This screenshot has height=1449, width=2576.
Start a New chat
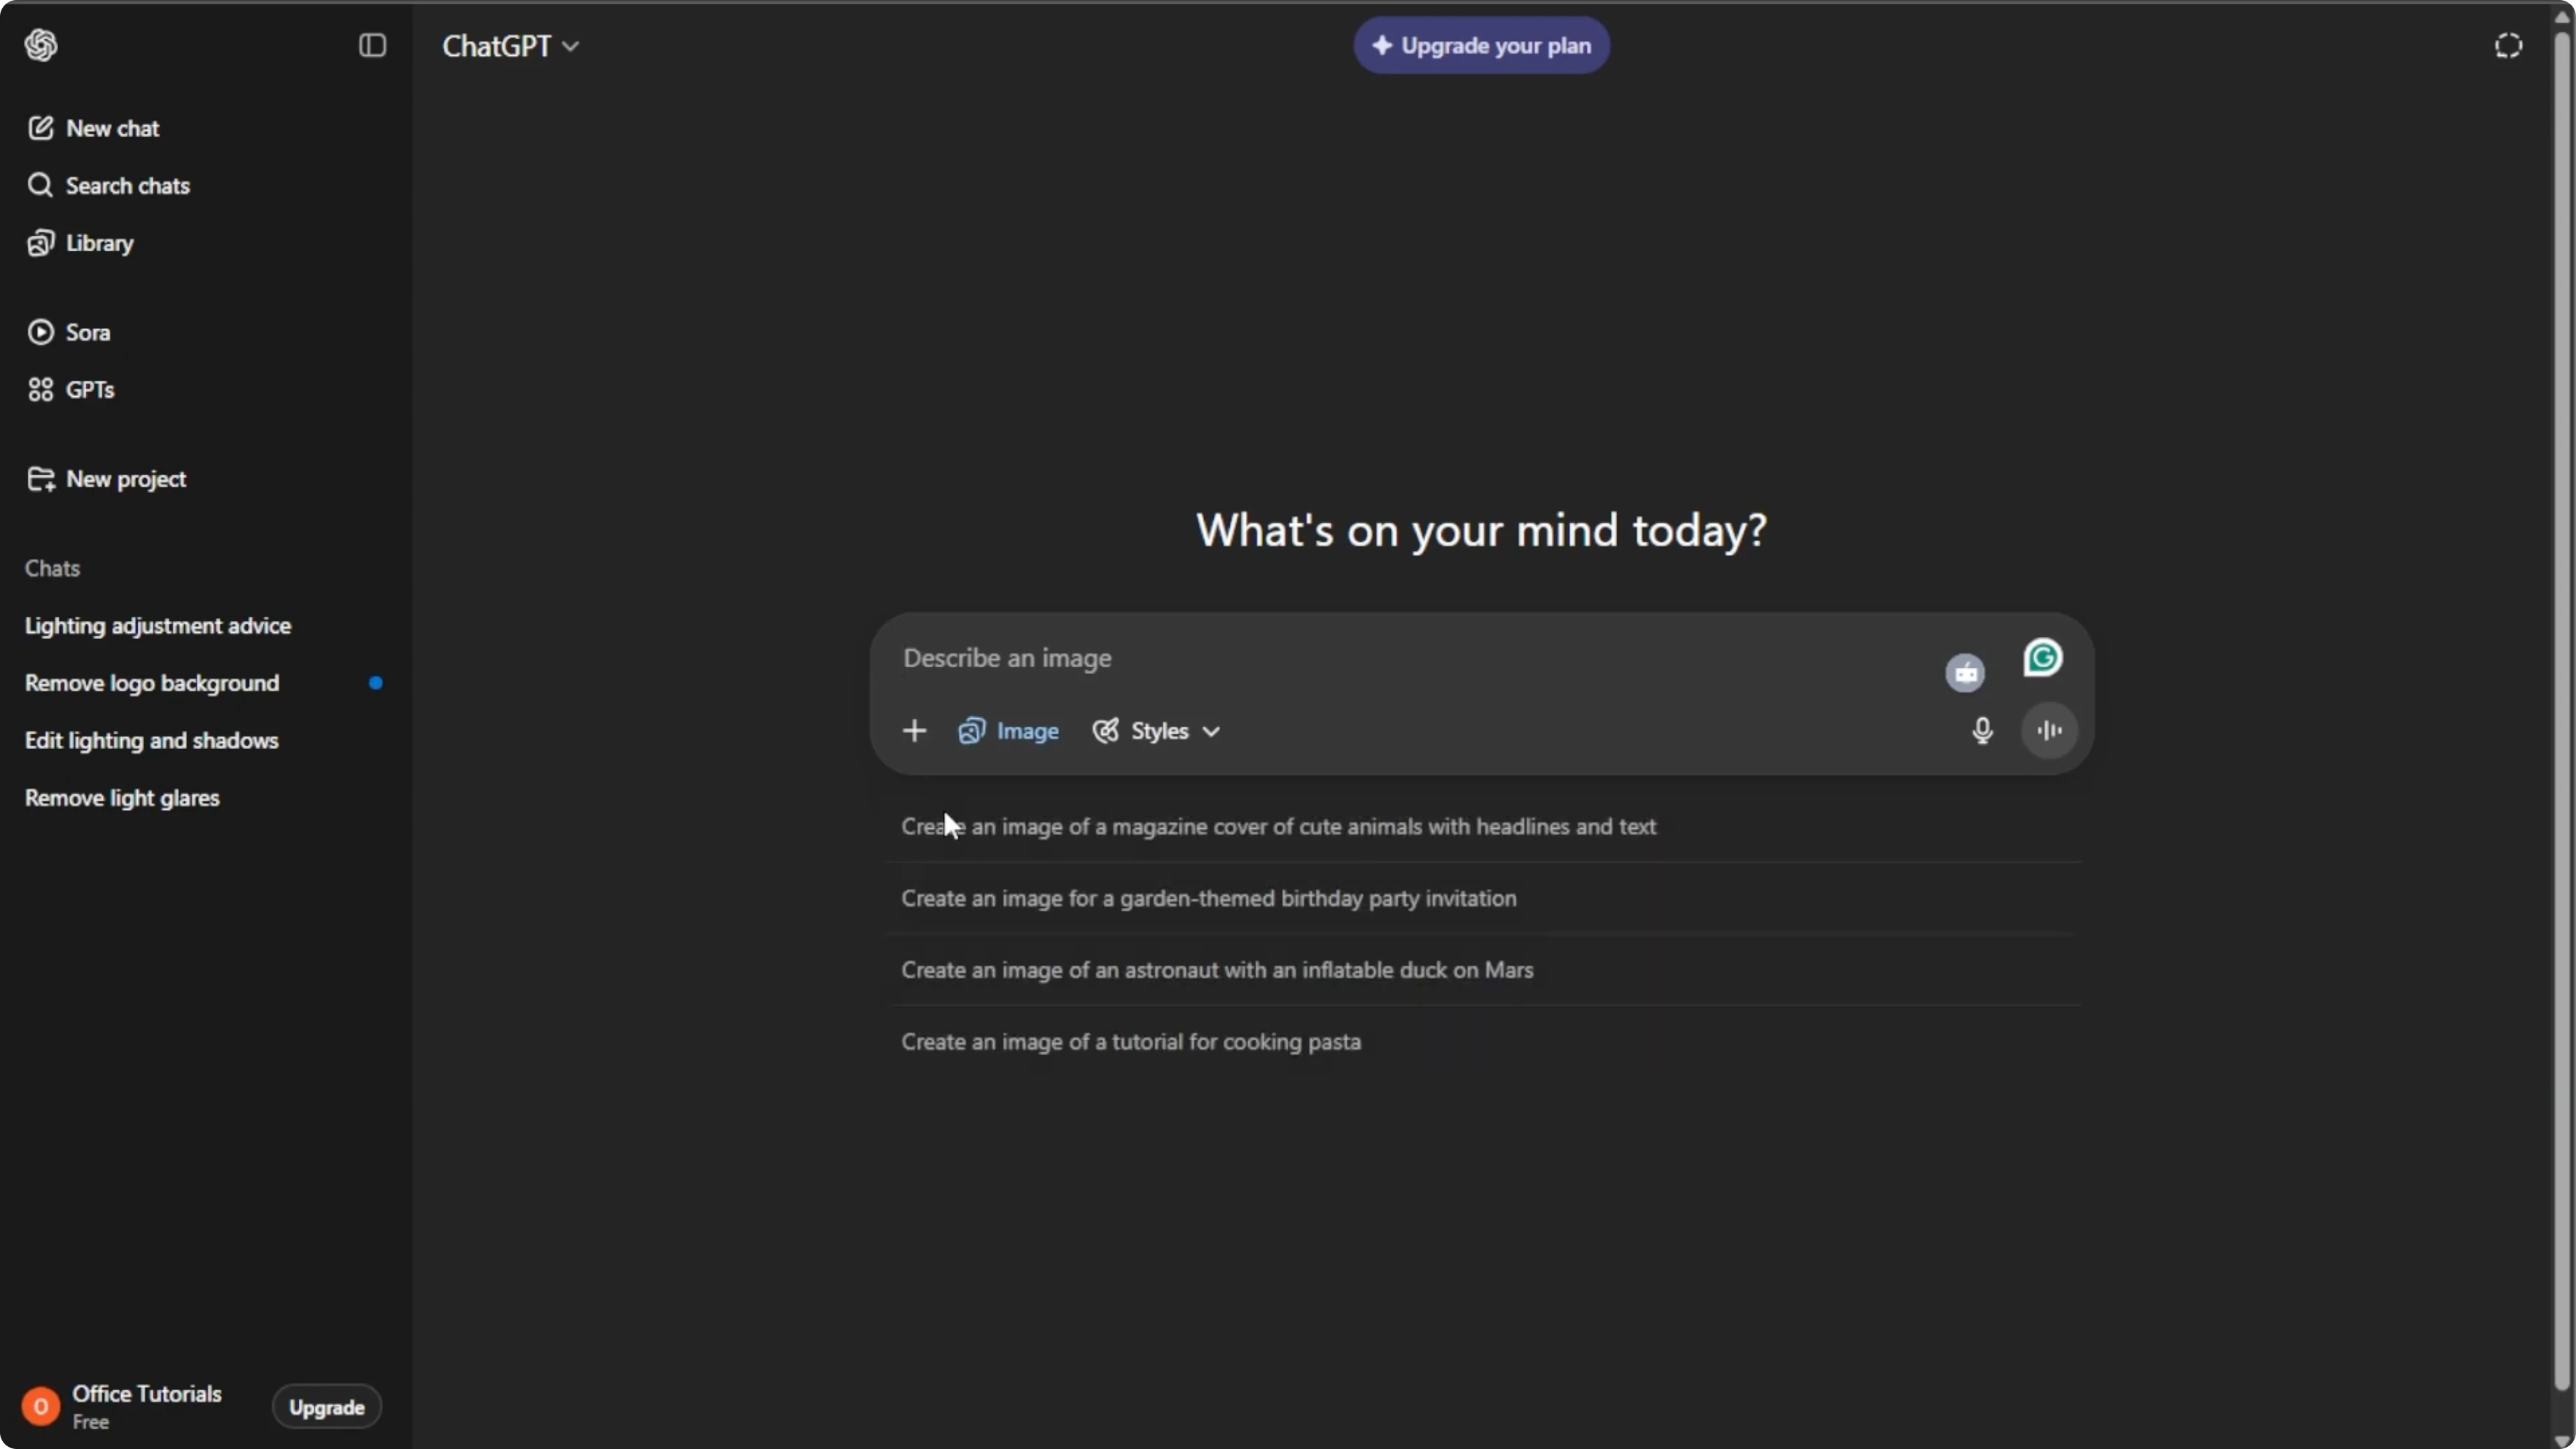tap(93, 128)
